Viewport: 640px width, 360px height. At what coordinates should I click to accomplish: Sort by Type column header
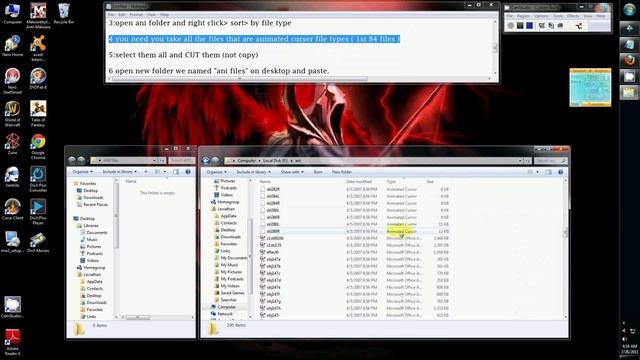click(391, 182)
